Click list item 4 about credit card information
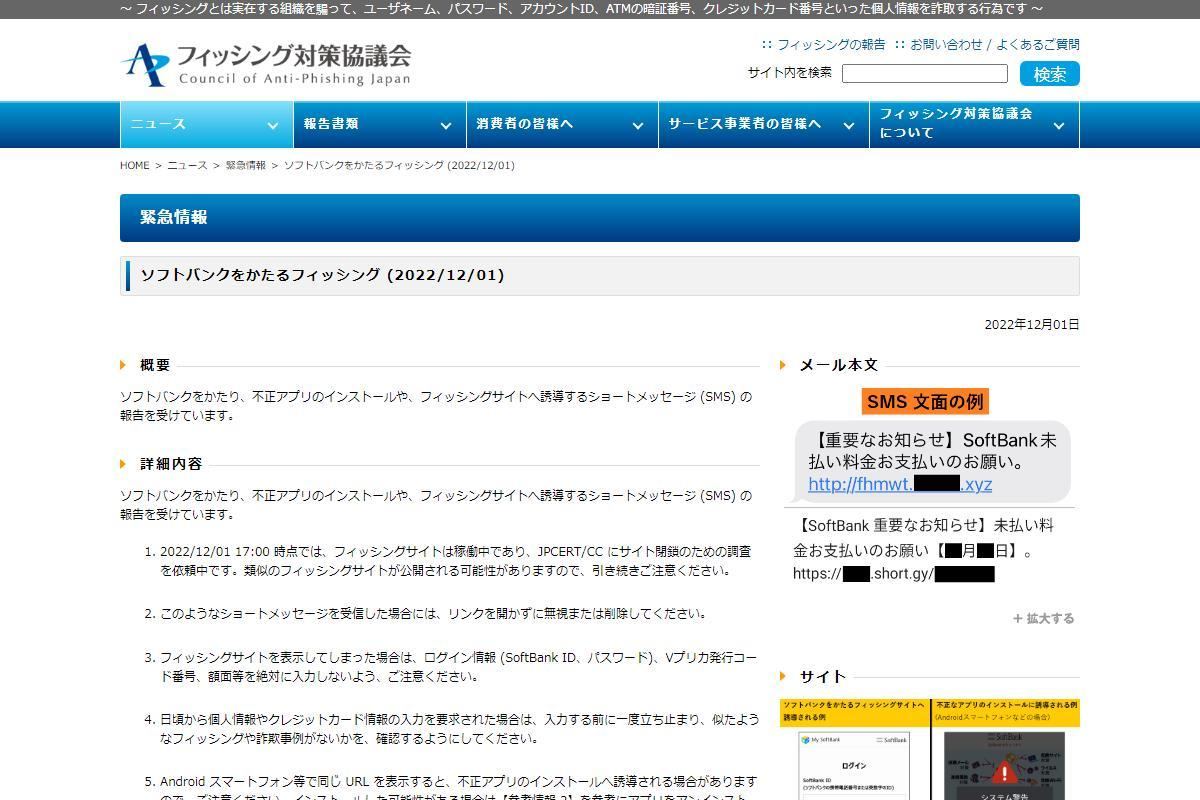Viewport: 1200px width, 800px height. click(x=459, y=729)
